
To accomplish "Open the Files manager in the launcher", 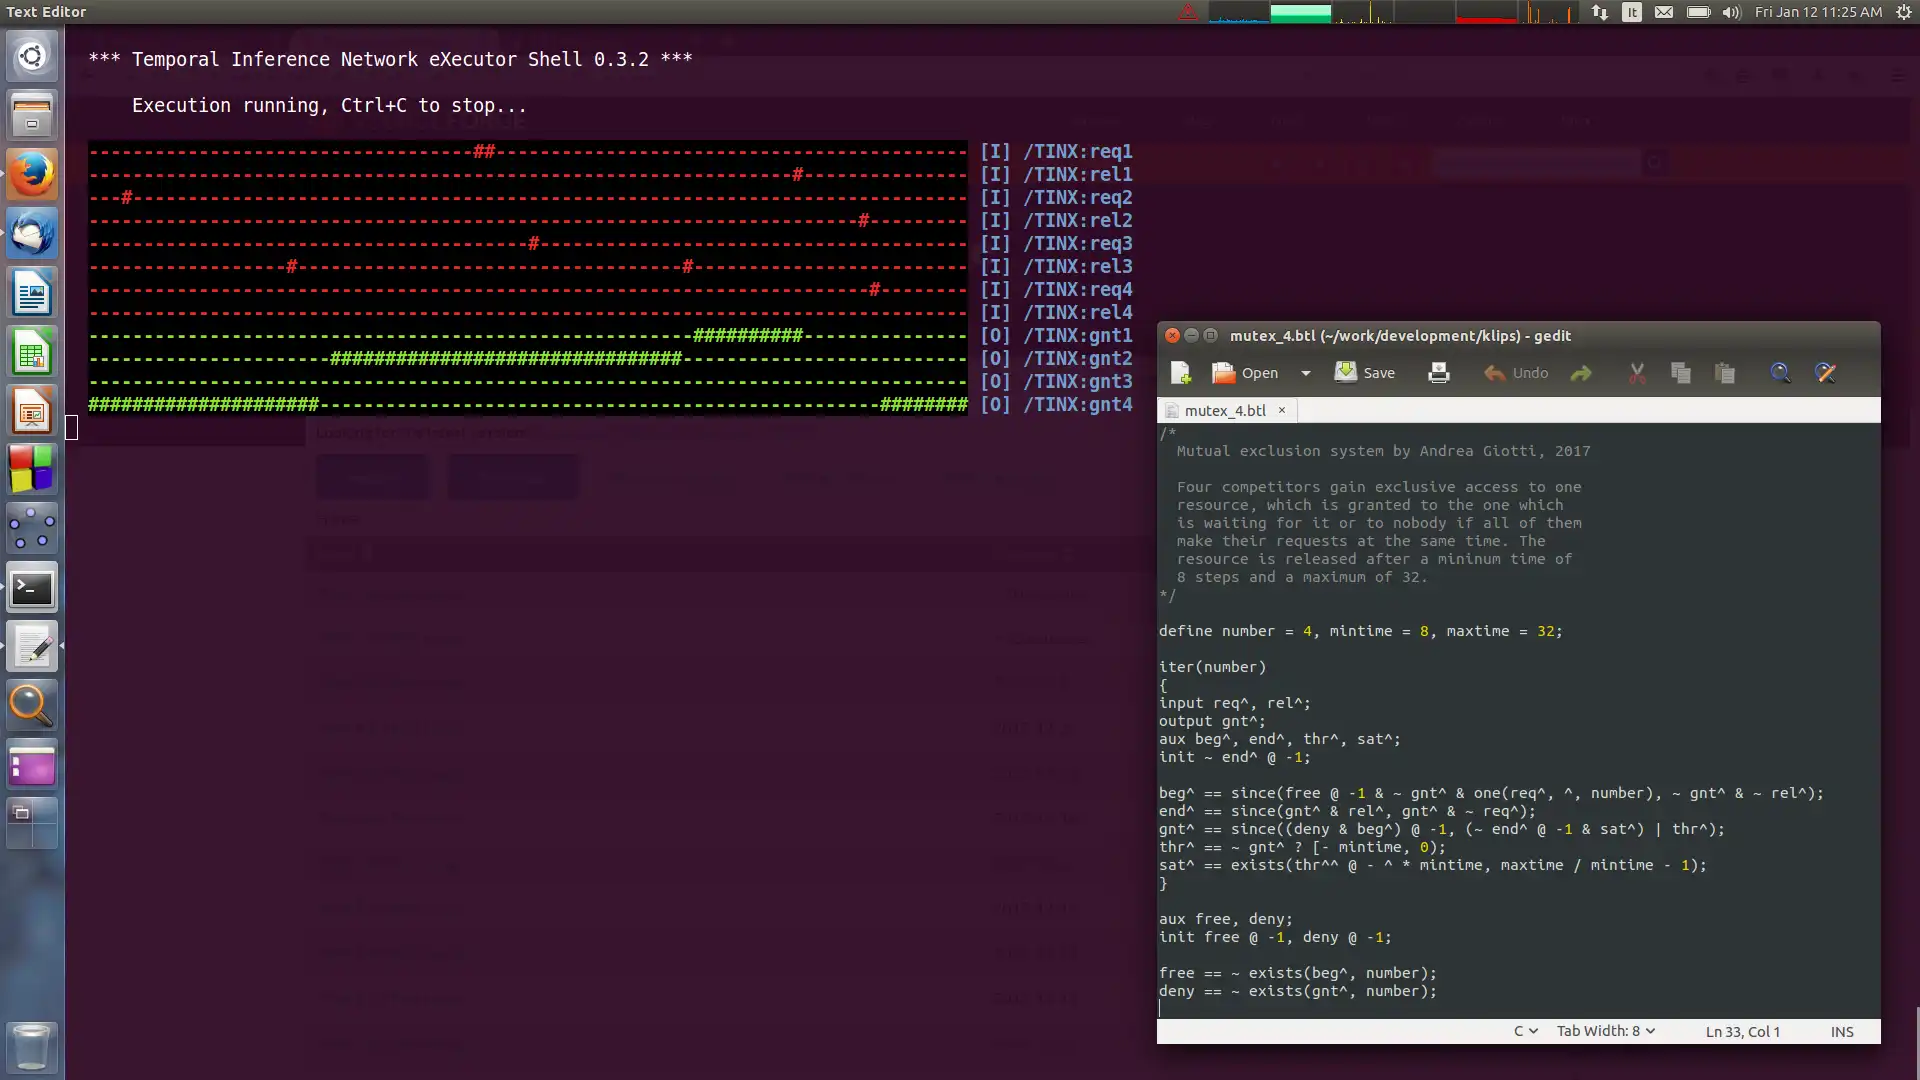I will [x=32, y=115].
